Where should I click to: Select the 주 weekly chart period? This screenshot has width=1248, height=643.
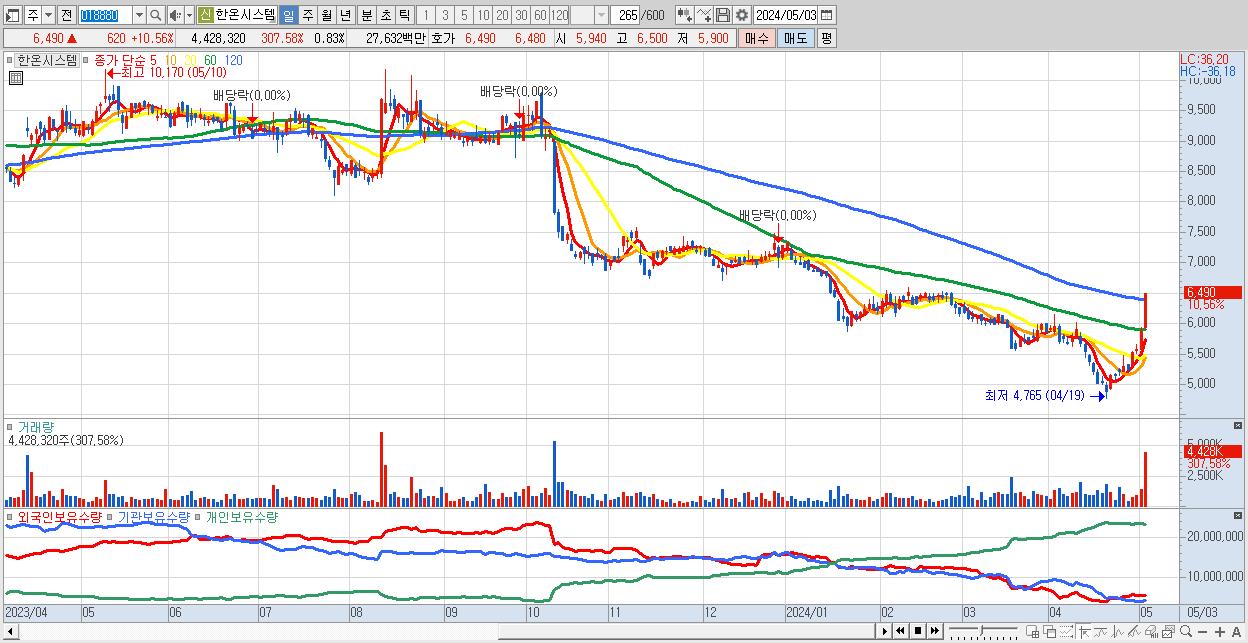point(307,15)
